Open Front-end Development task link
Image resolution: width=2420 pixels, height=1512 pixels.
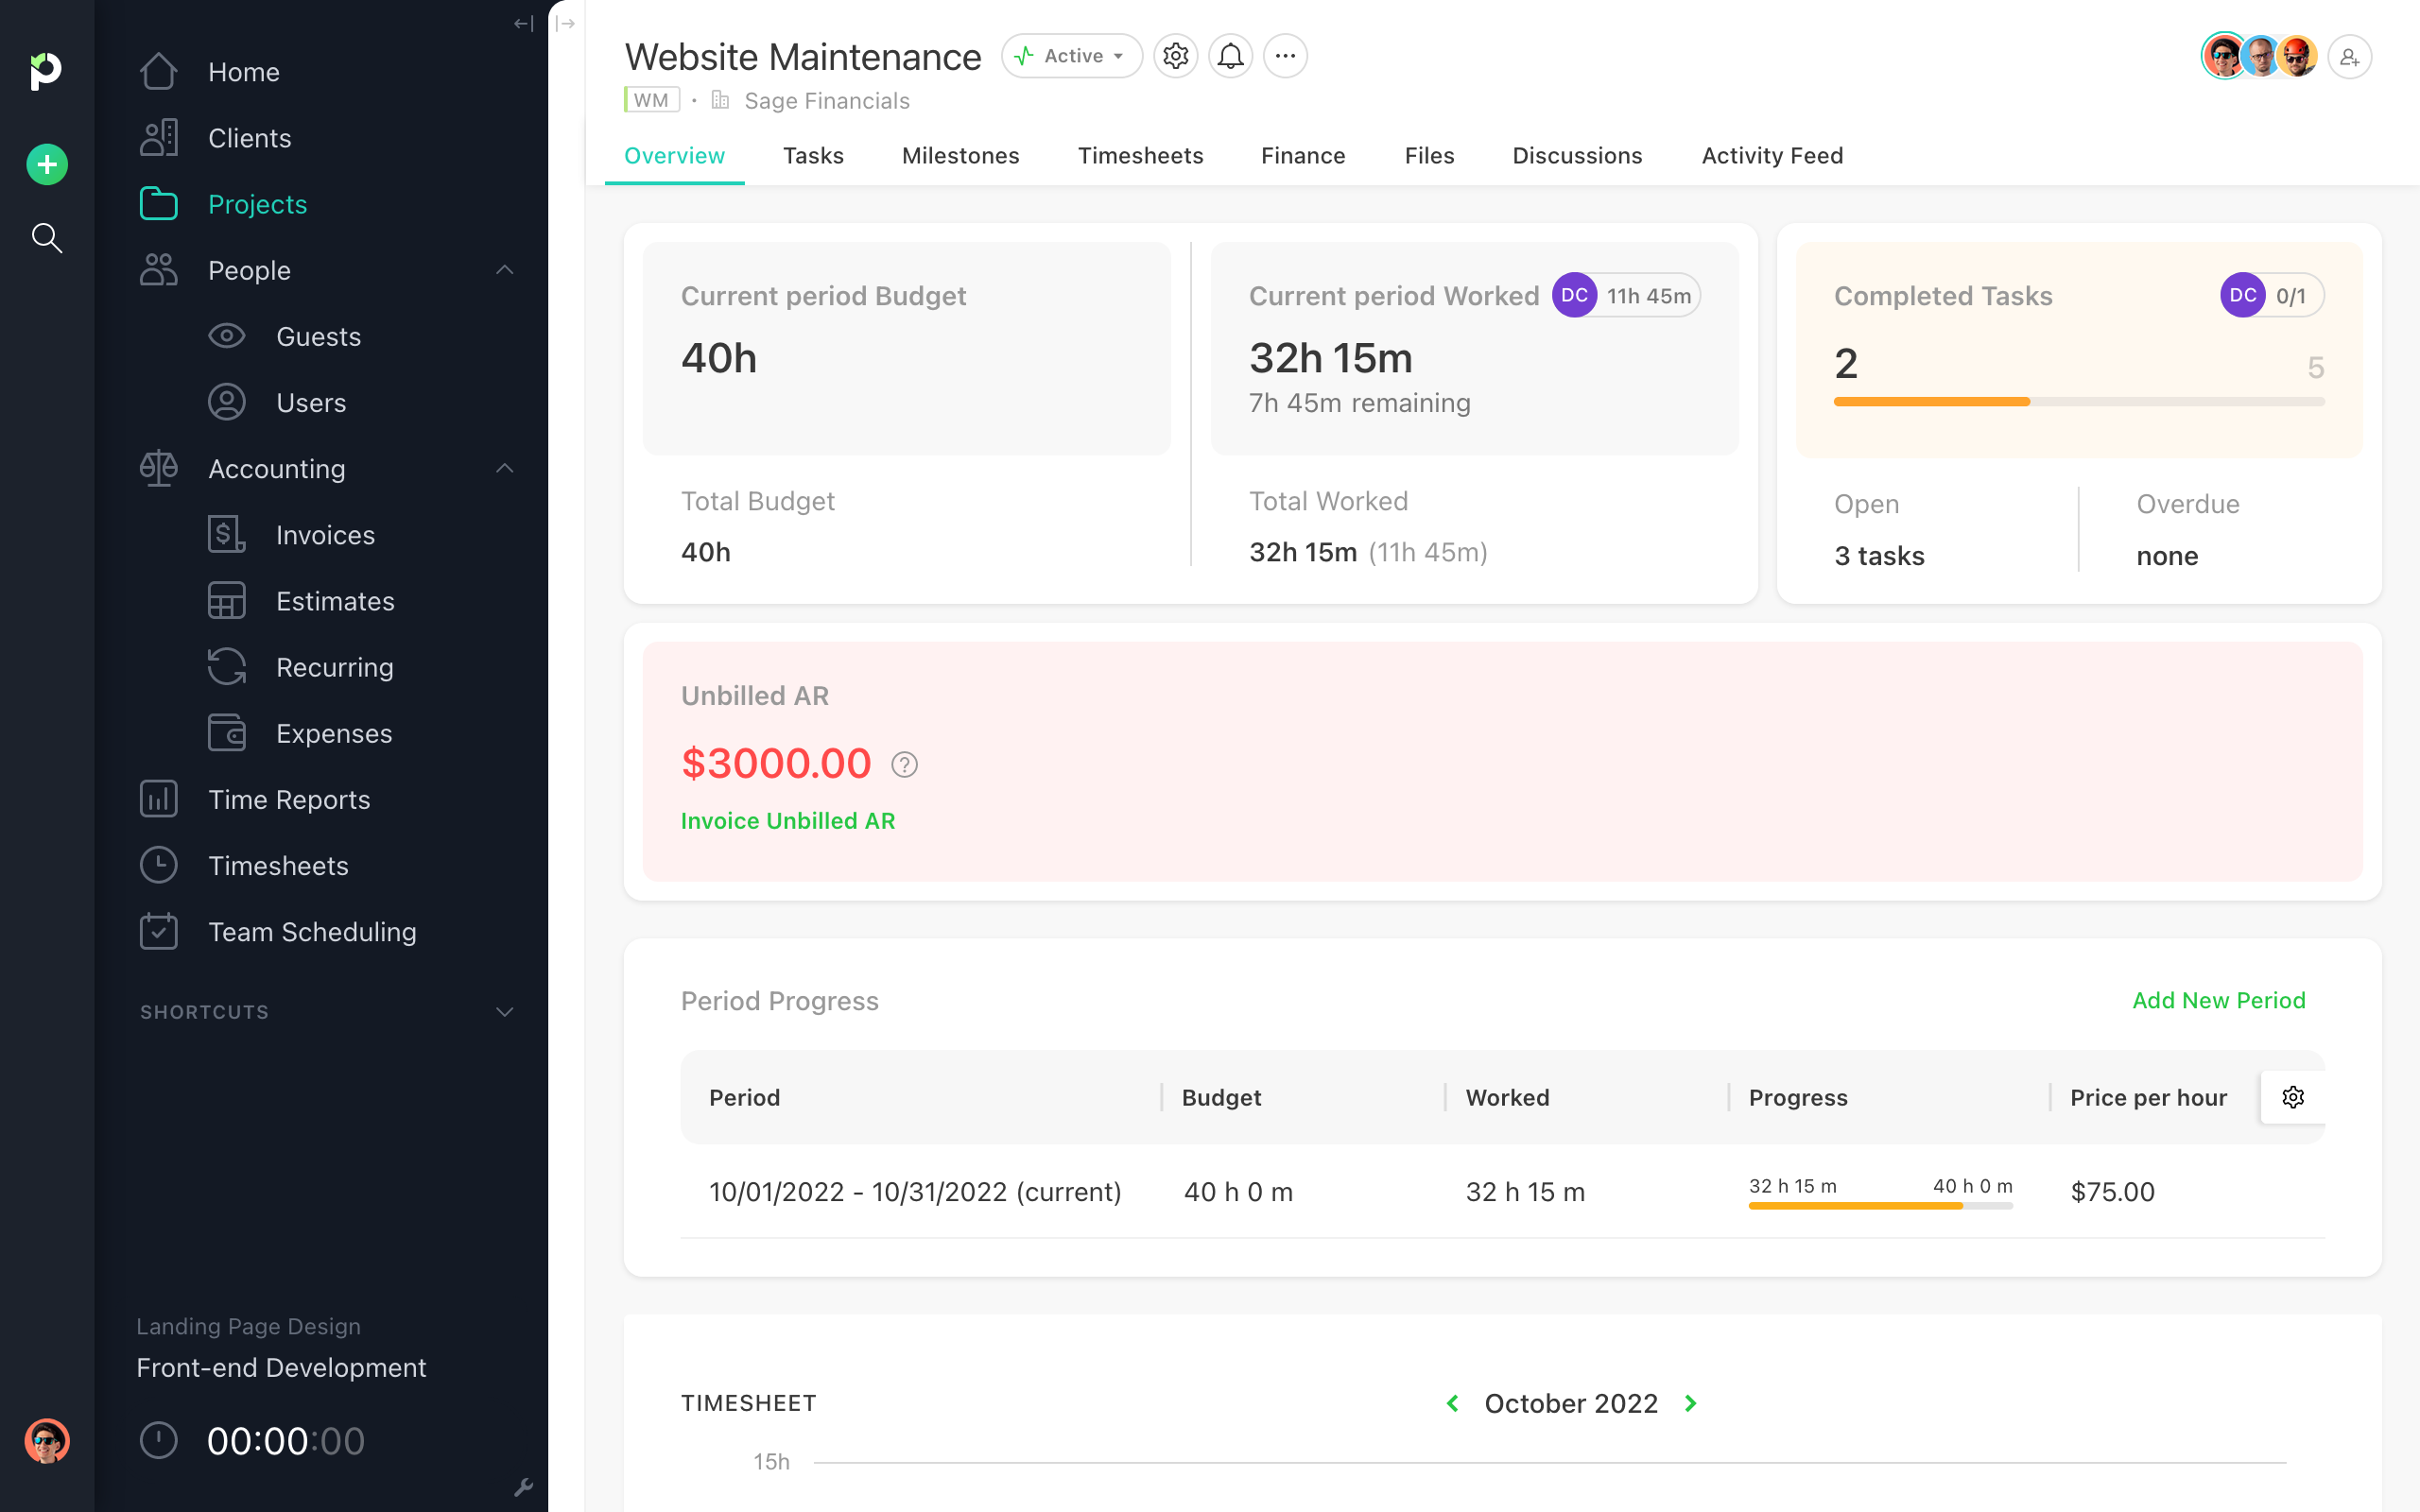pos(281,1367)
